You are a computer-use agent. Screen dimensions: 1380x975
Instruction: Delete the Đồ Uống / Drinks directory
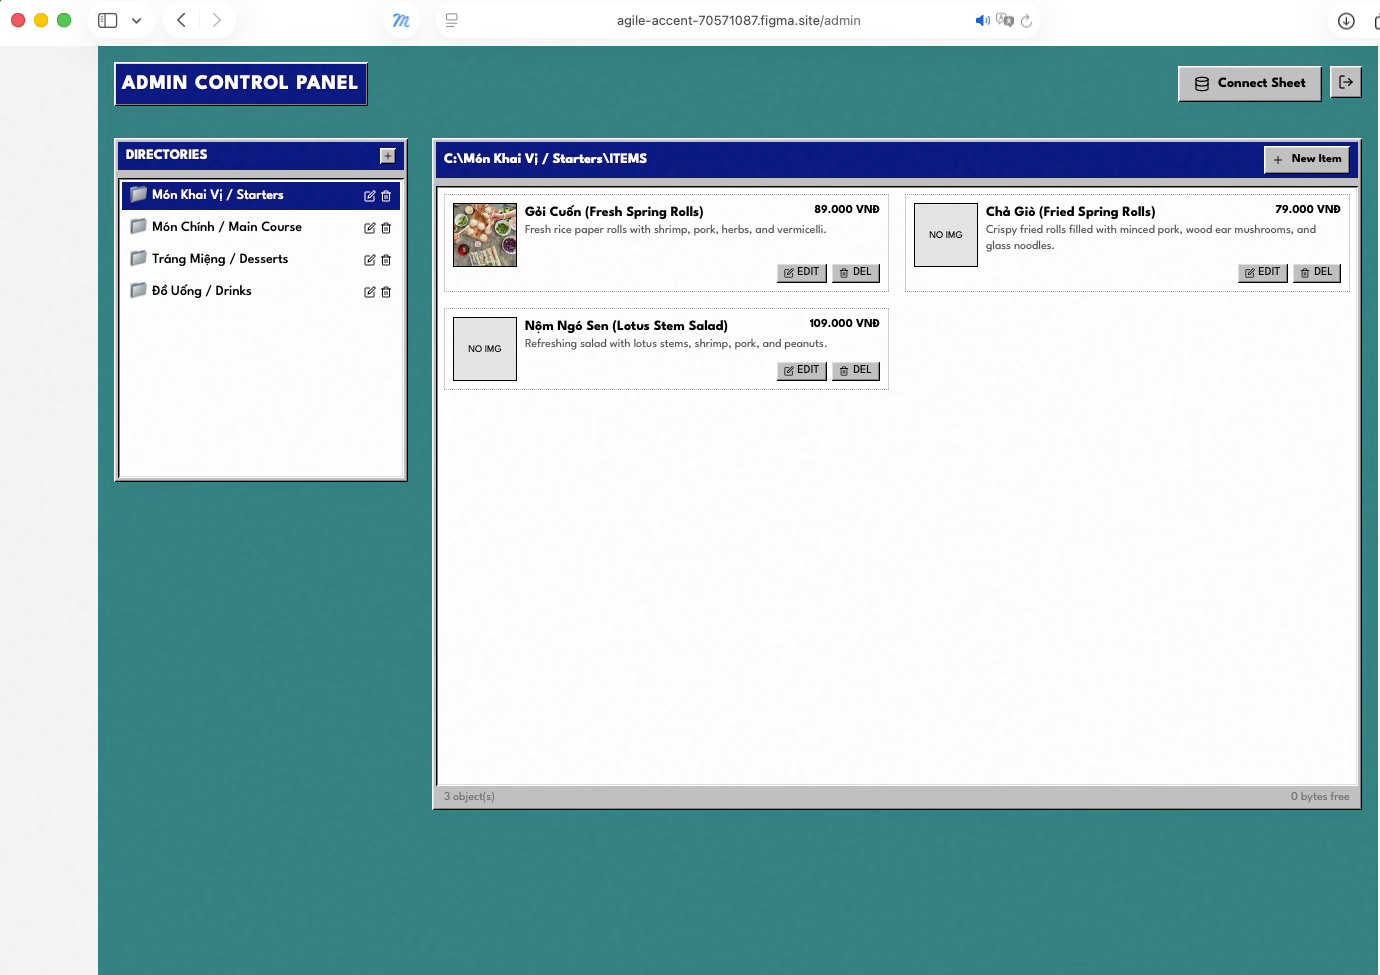click(x=386, y=292)
